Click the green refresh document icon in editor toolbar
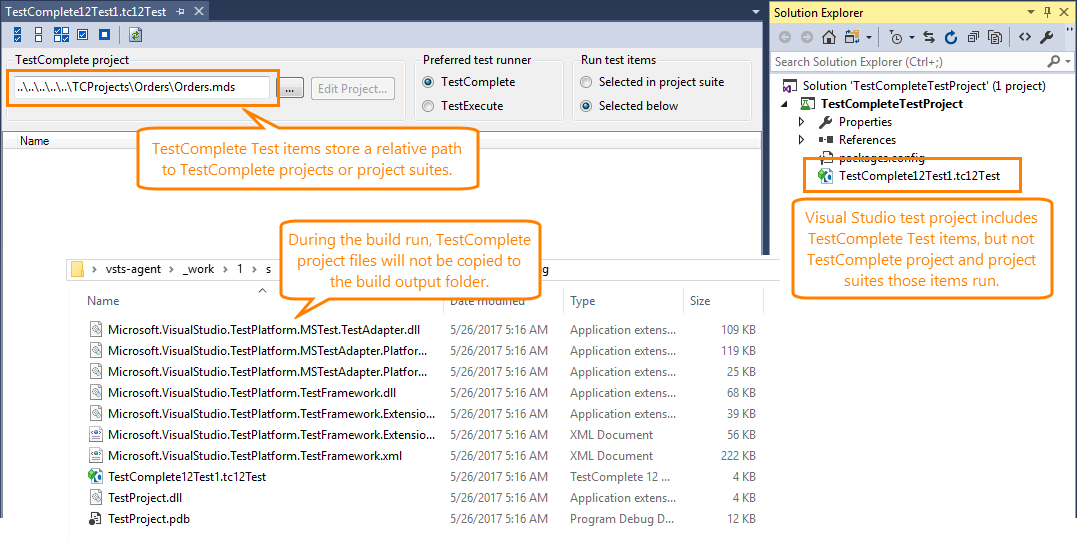The width and height of the screenshot is (1077, 541). tap(135, 34)
